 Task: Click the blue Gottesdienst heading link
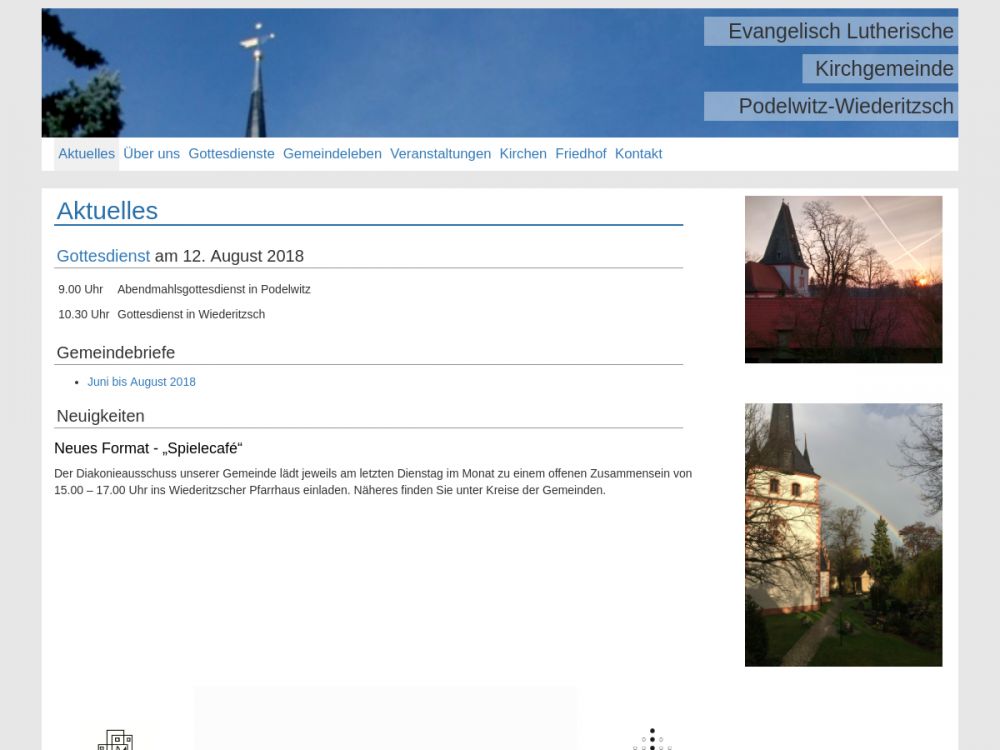coord(103,256)
